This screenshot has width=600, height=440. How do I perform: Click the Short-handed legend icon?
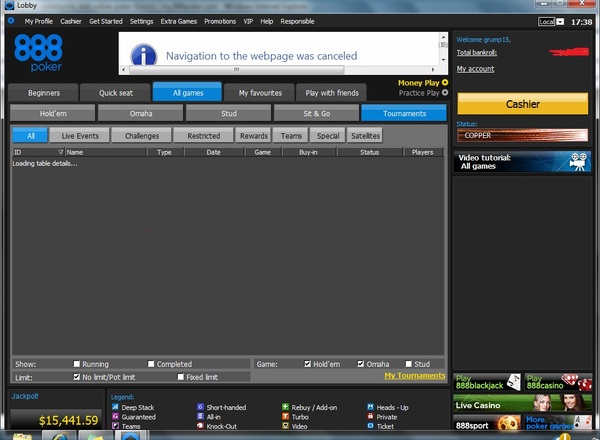(200, 407)
